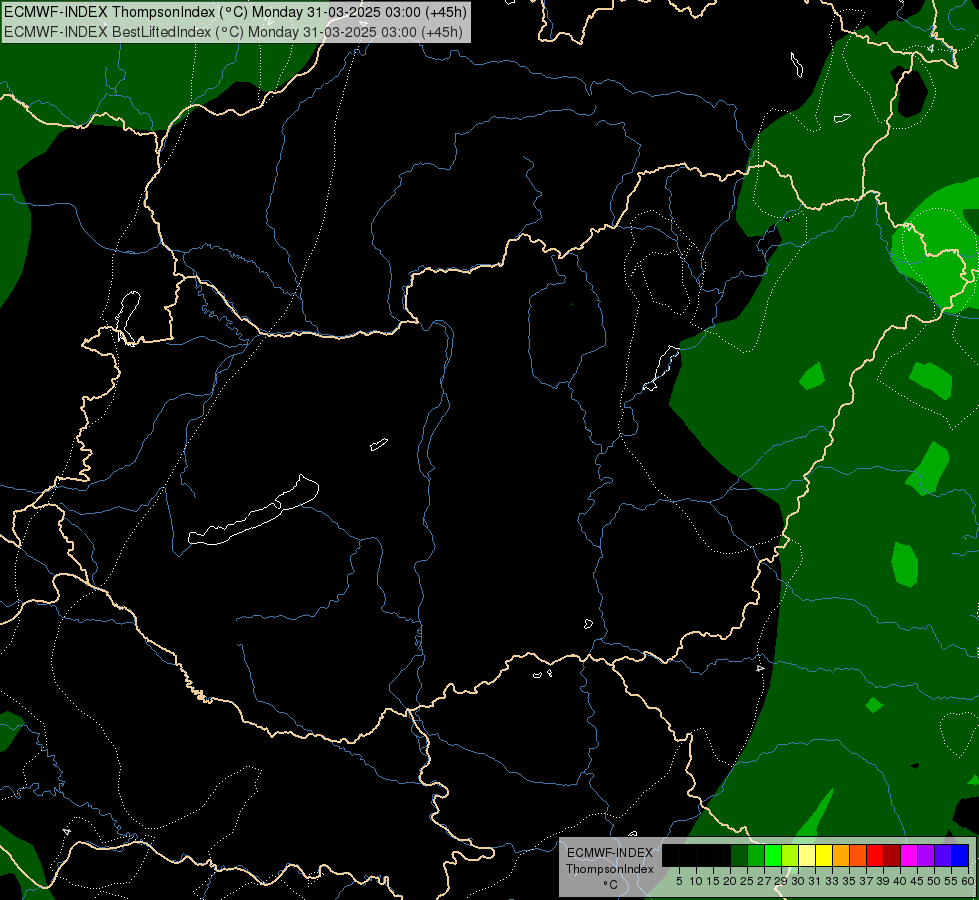Screen dimensions: 979x900
Task: Click the ThompsonIndex label in the legend
Action: click(x=610, y=869)
